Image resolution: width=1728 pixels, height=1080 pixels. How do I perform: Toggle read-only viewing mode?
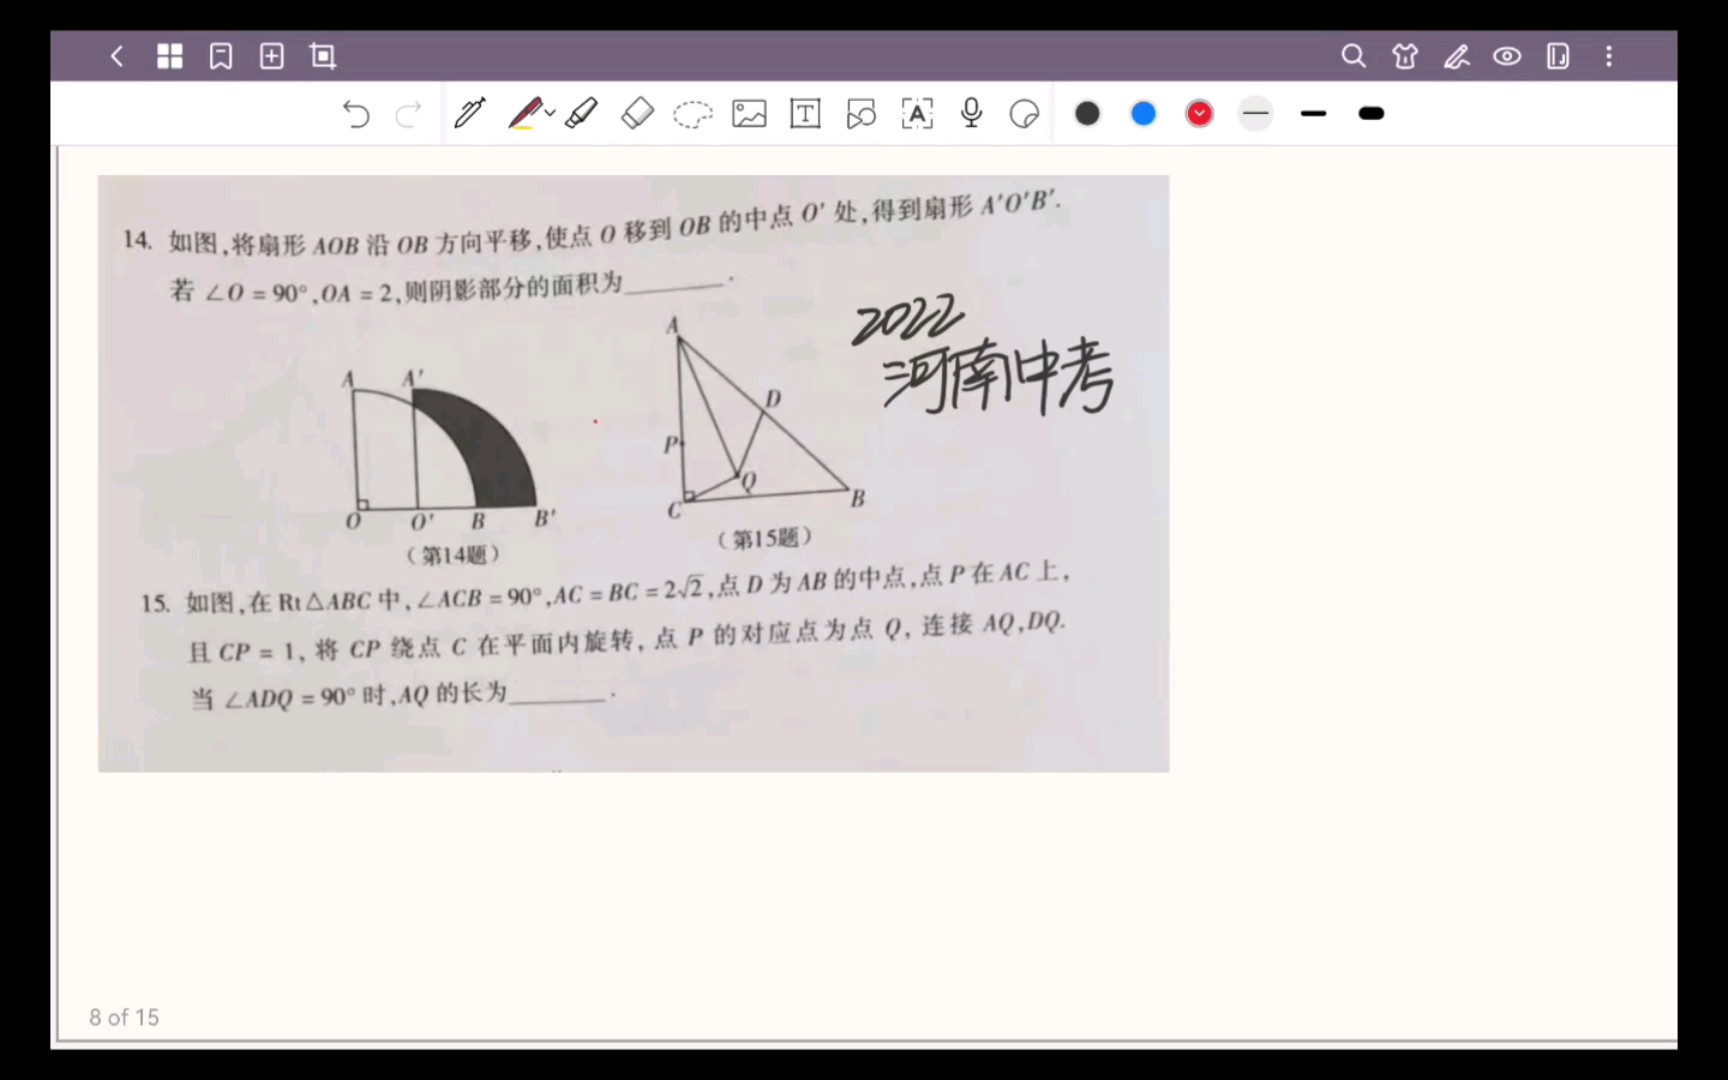pos(1507,56)
